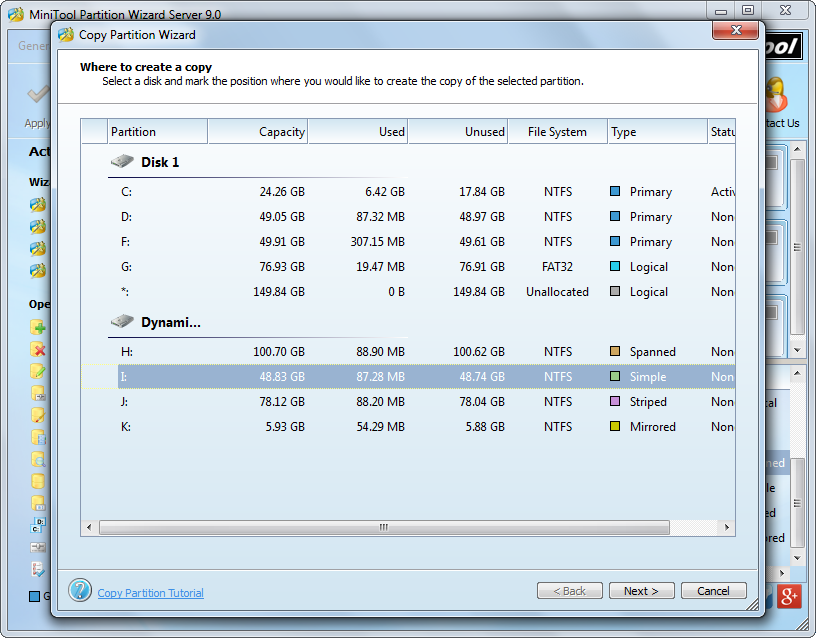Click the 24.26 GB capacity cell
The image size is (816, 638).
tap(282, 192)
